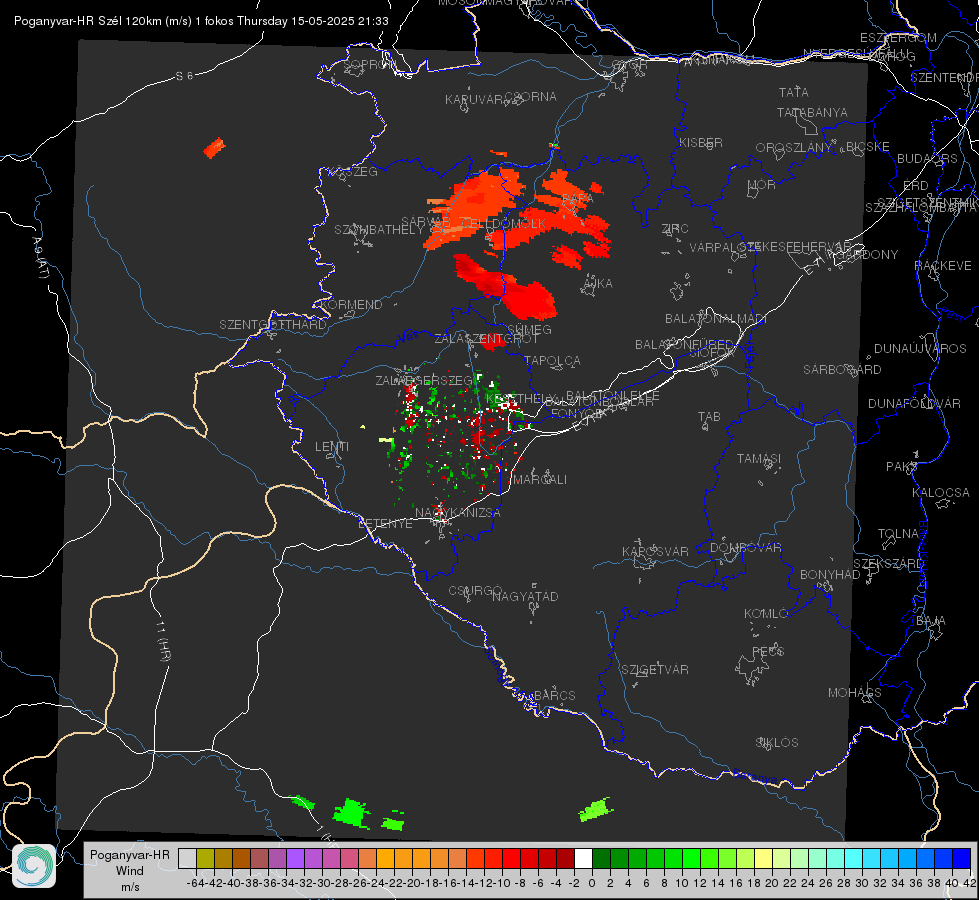Click the MÓR city label
979x900 pixels.
pyautogui.click(x=762, y=184)
